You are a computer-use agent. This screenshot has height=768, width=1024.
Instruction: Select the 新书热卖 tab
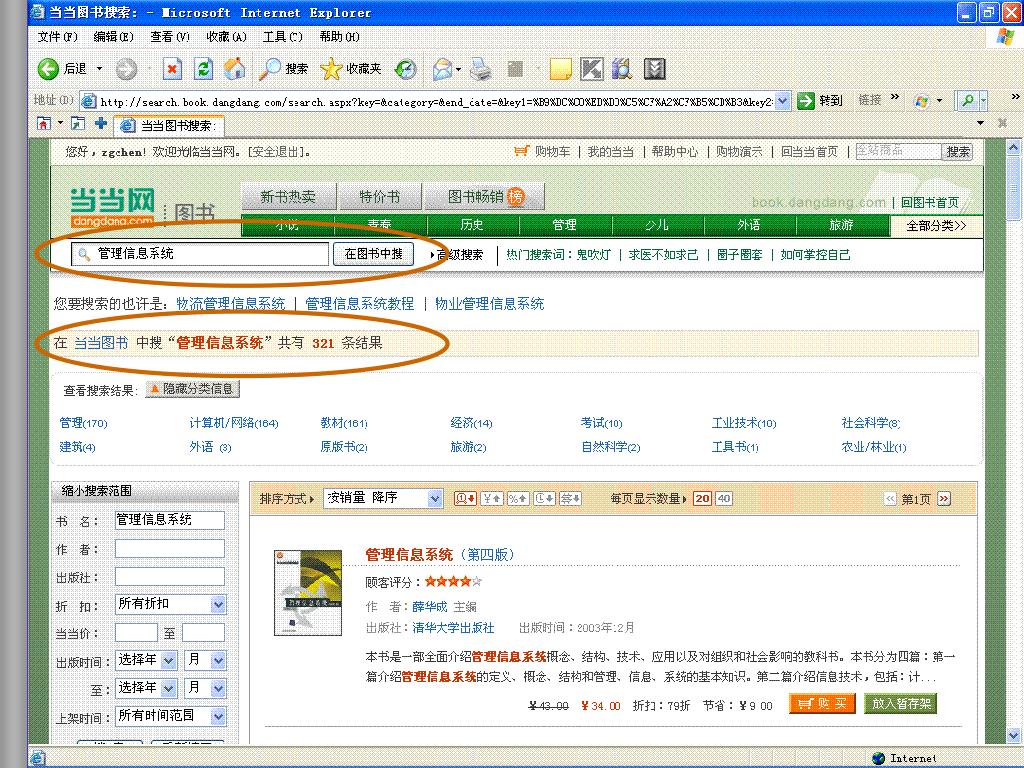point(288,197)
